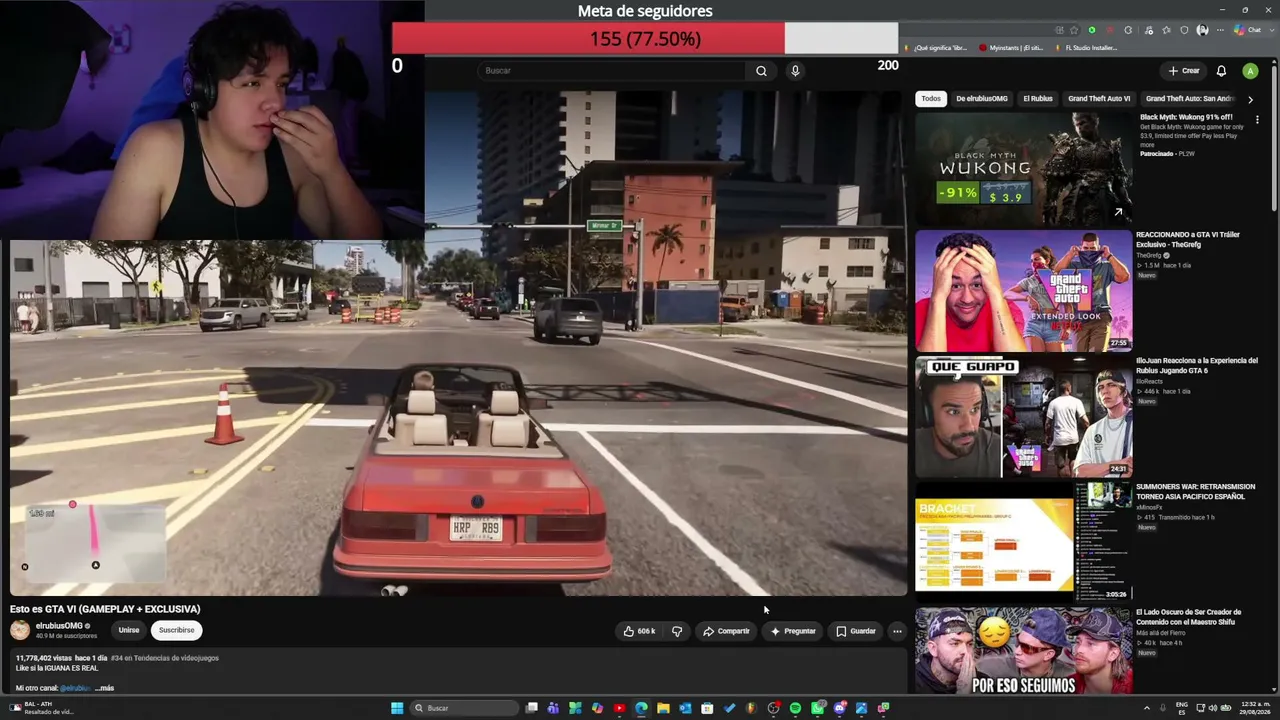Open File Explorer from taskbar
The height and width of the screenshot is (720, 1280).
[x=663, y=708]
